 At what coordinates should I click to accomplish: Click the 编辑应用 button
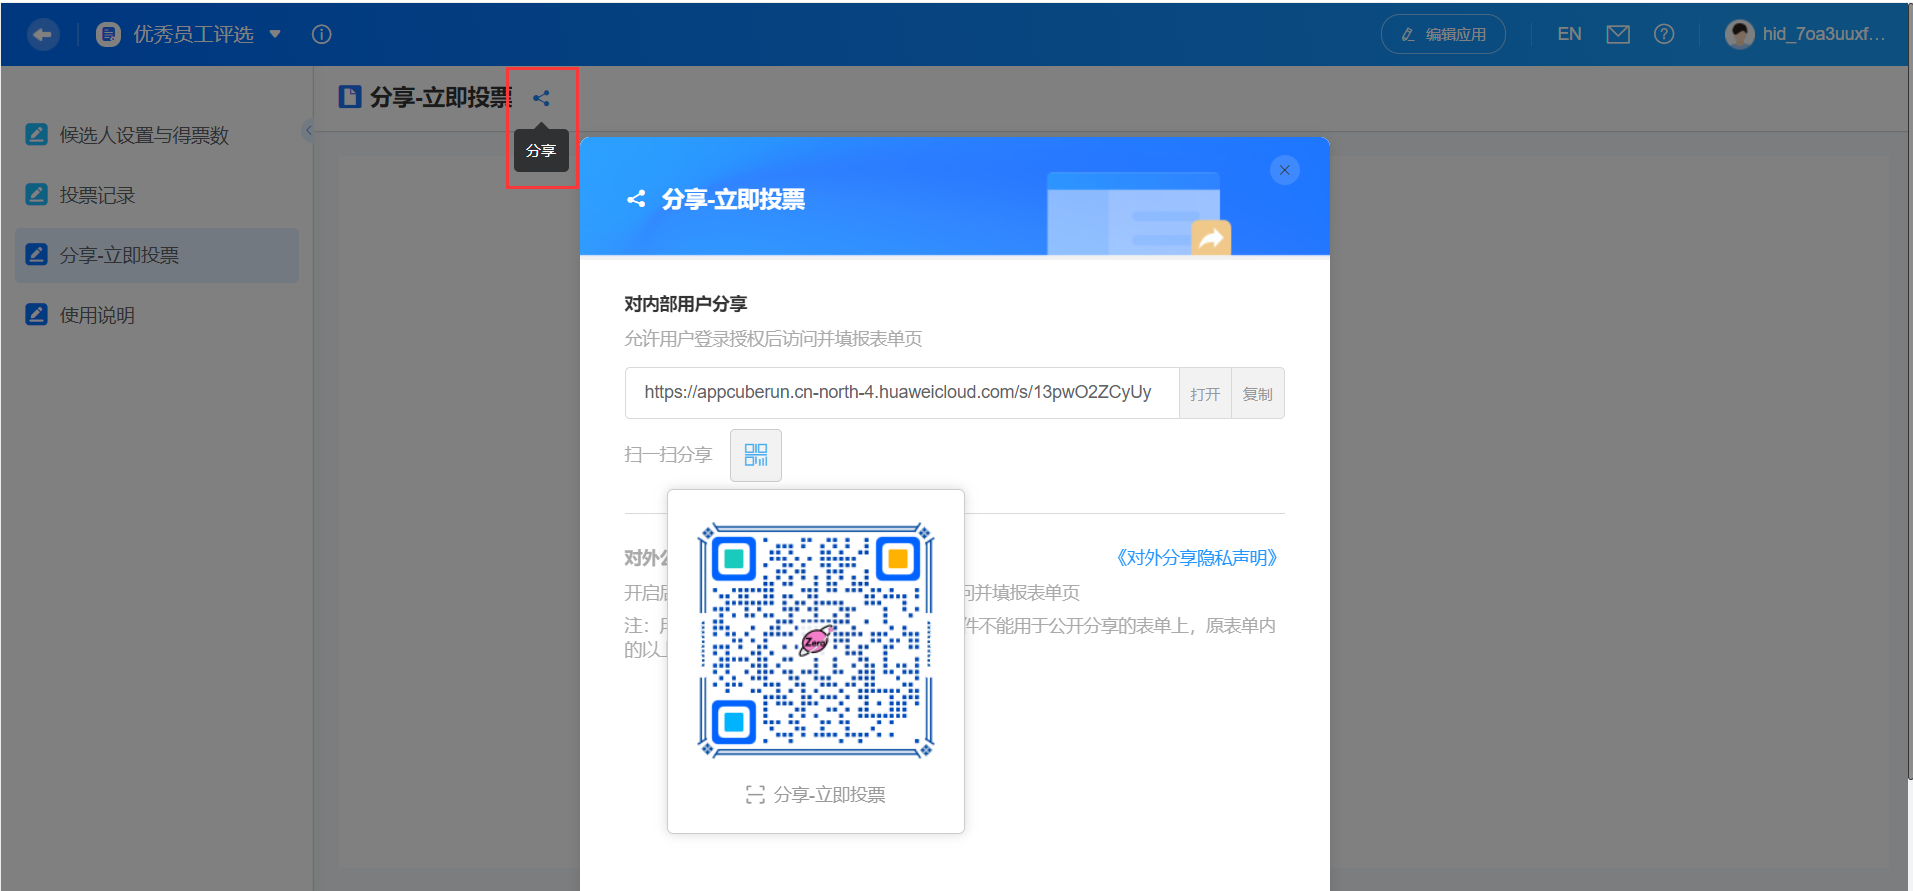[1443, 34]
